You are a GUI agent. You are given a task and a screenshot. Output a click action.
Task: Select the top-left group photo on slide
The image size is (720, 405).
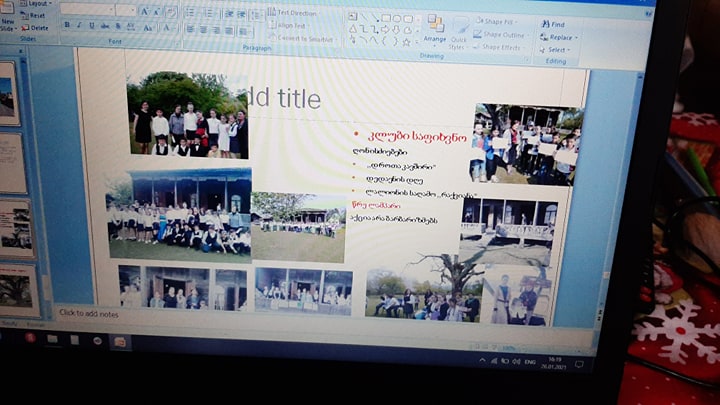pos(188,114)
